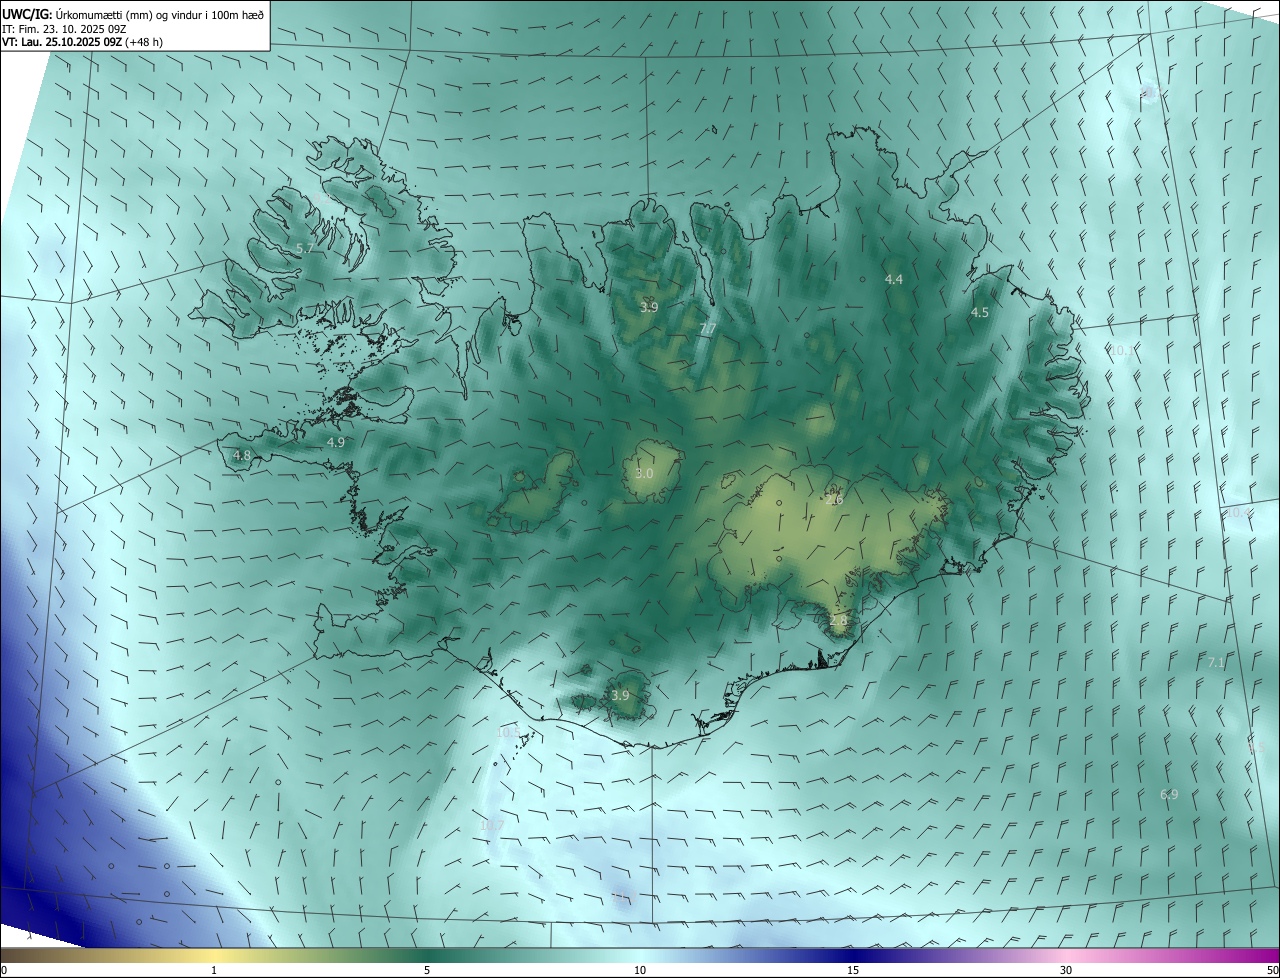Click the 4.8 value label on the map
The image size is (1280, 978).
(x=242, y=455)
